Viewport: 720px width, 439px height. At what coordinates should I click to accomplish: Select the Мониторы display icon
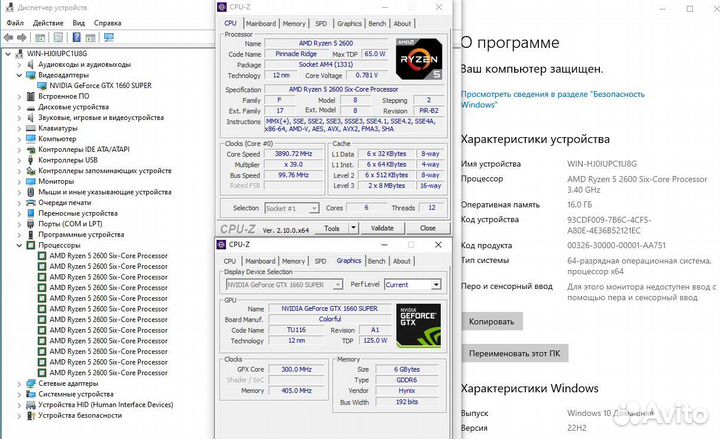click(31, 181)
